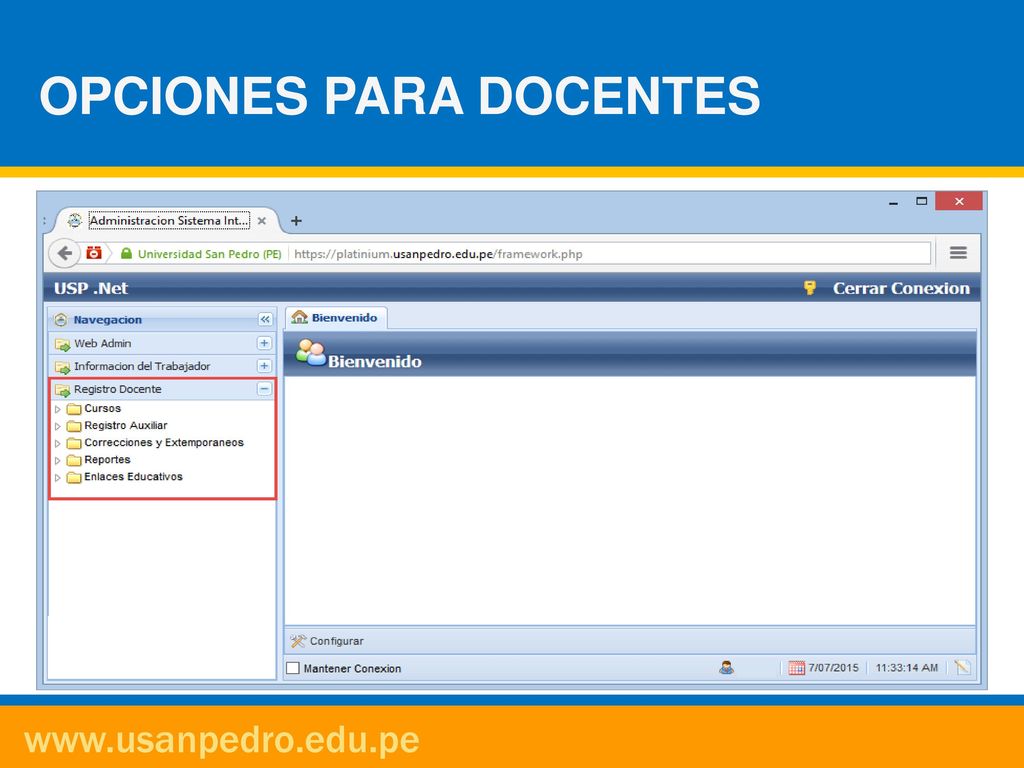Close the Administracion Sistema browser tab
1024x768 pixels.
tap(262, 221)
